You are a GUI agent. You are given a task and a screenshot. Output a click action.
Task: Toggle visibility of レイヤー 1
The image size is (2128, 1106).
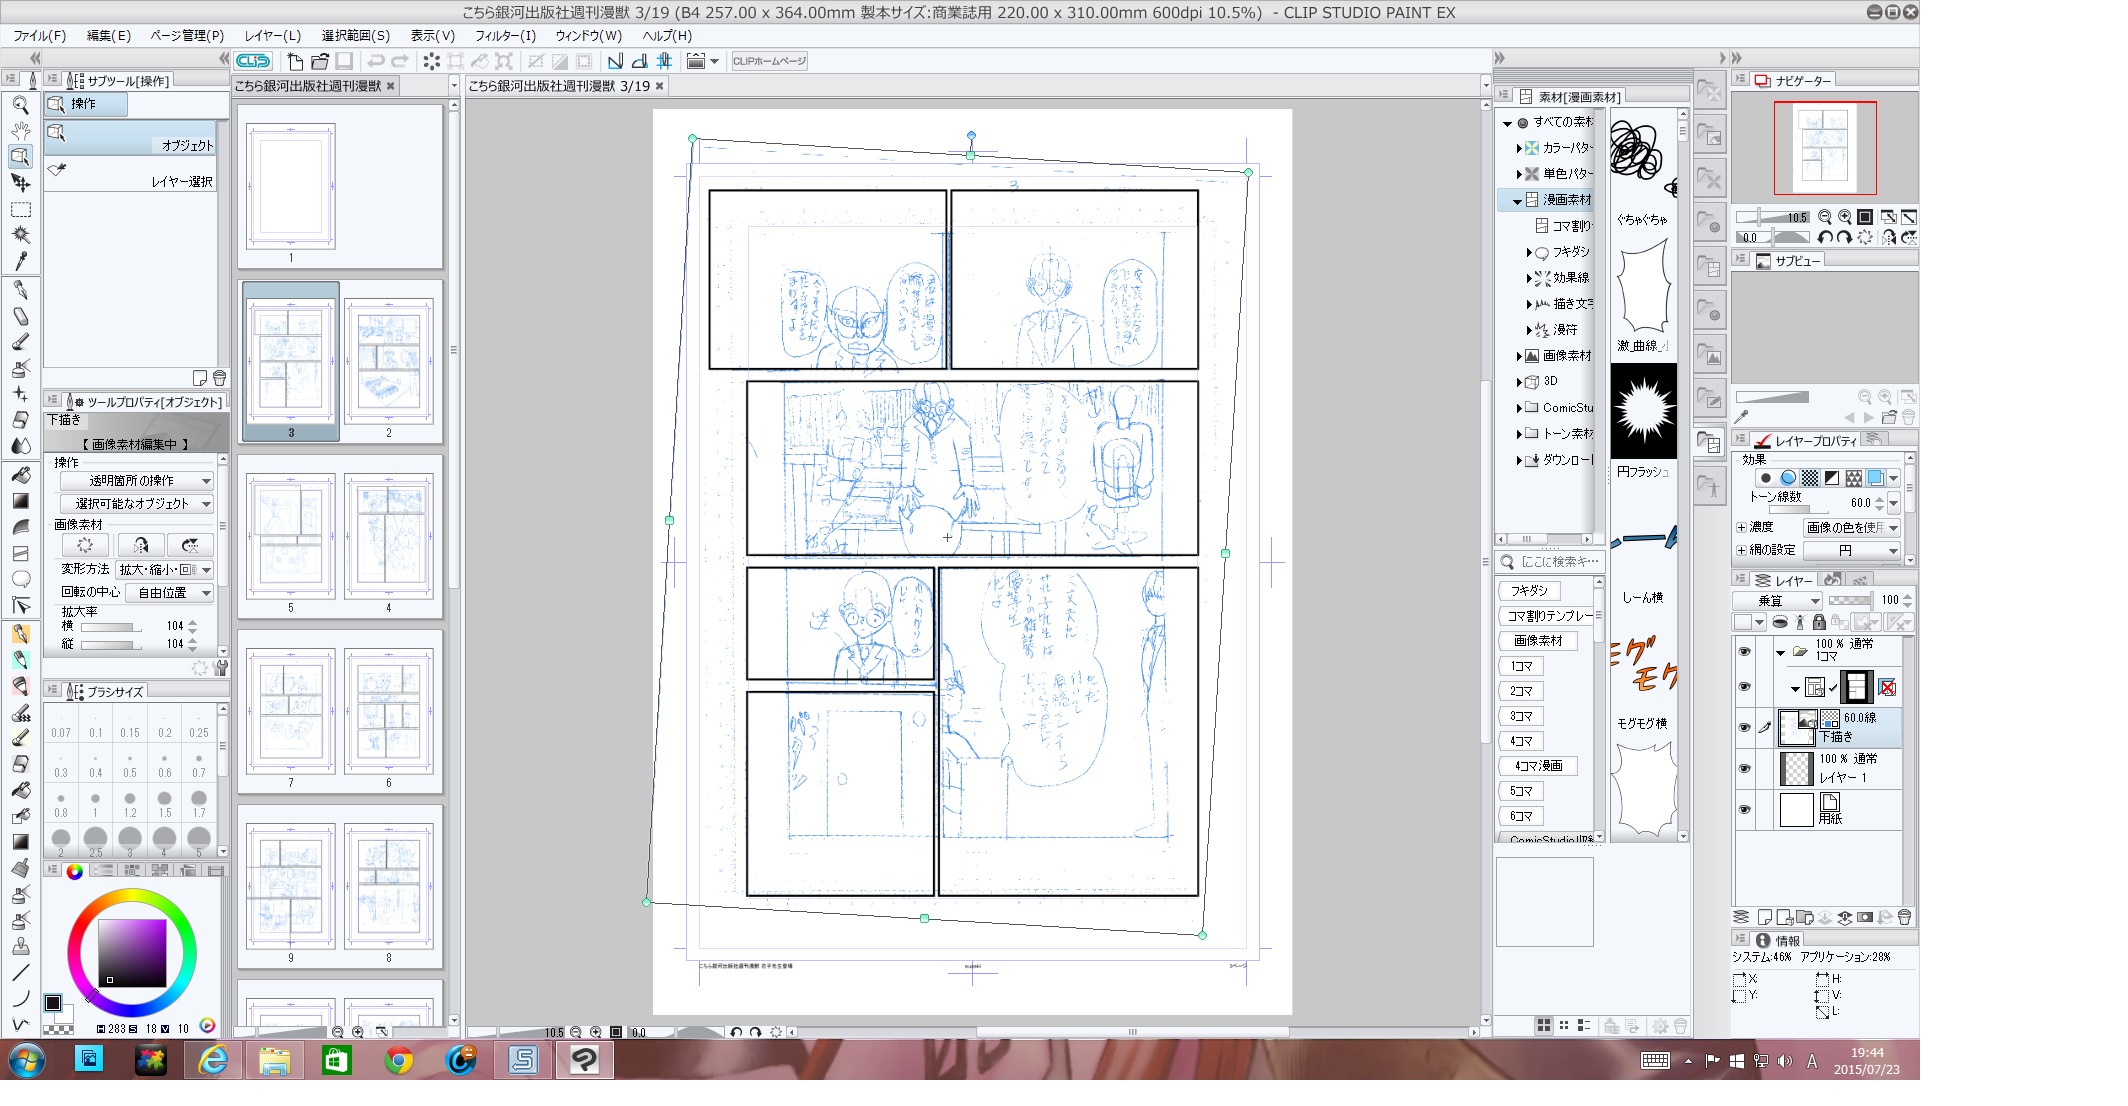1745,768
